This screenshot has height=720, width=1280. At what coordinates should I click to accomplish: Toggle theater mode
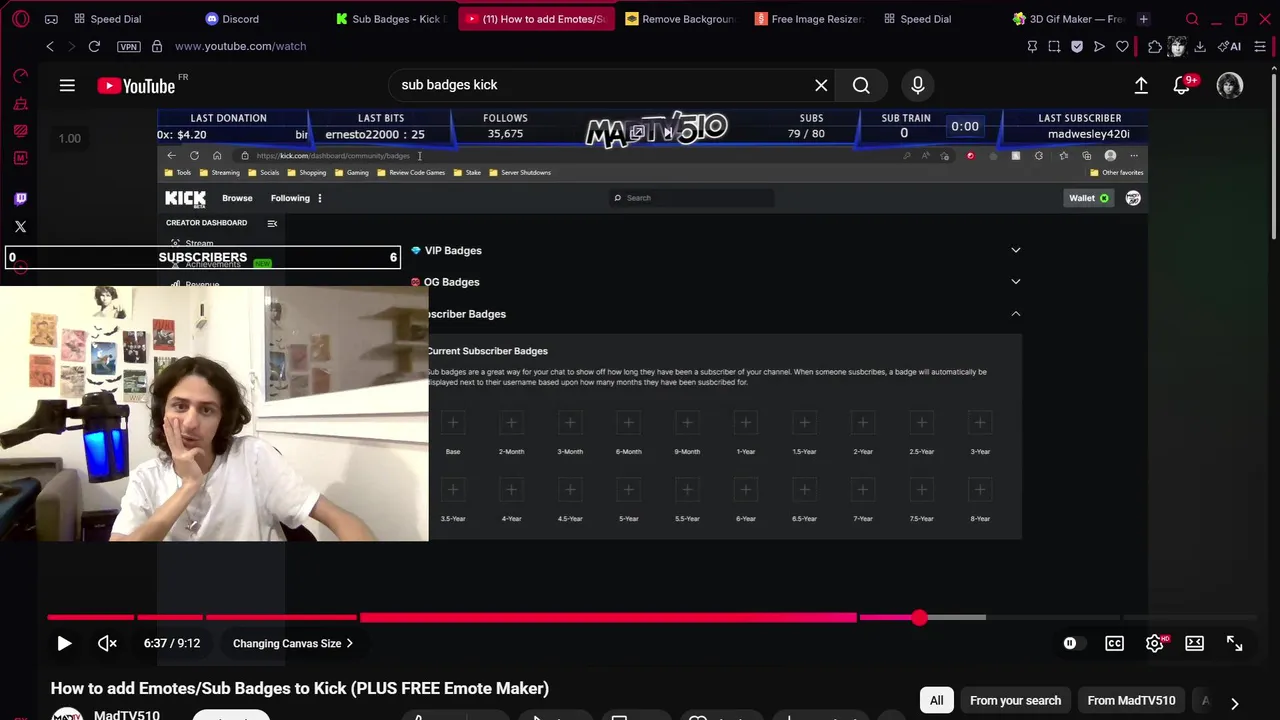tap(1194, 644)
